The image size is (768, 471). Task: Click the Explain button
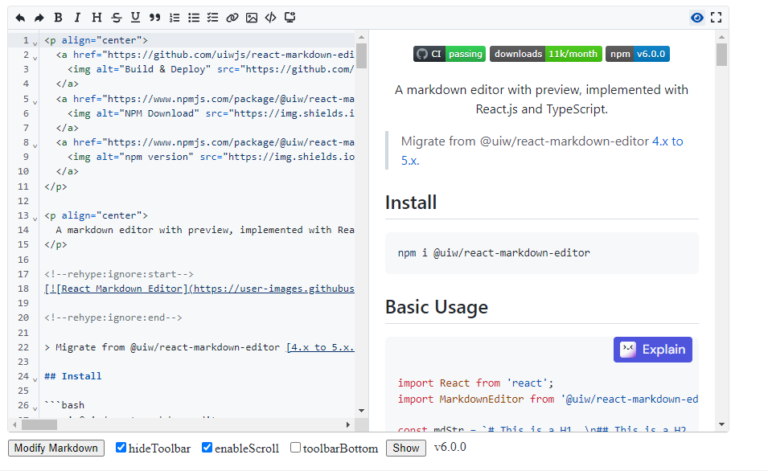coord(653,350)
